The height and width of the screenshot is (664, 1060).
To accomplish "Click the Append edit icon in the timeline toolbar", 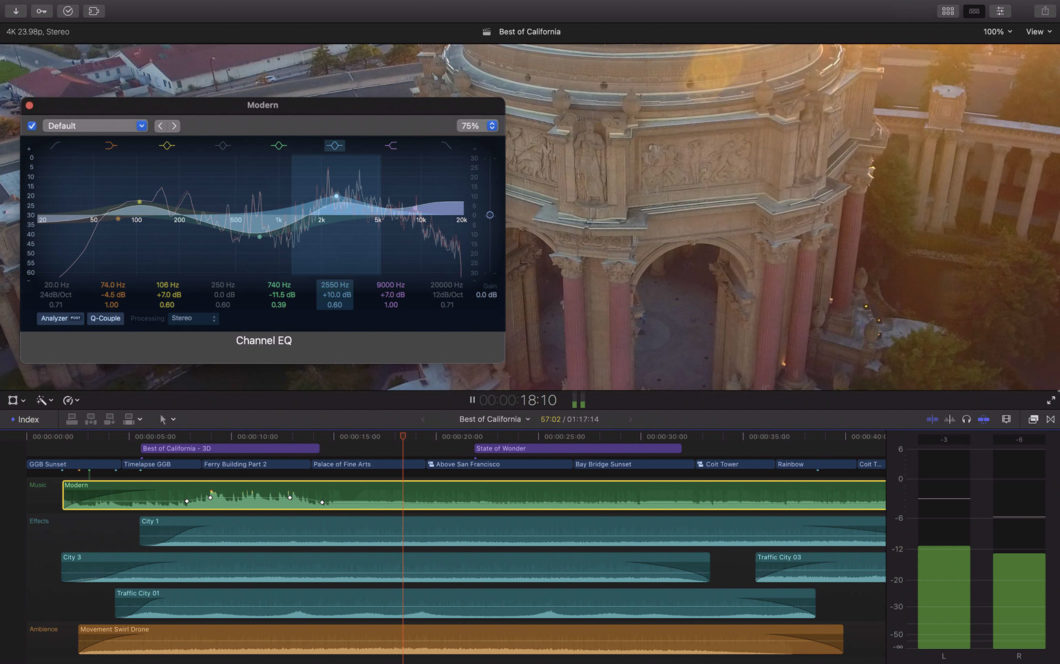I will [109, 418].
